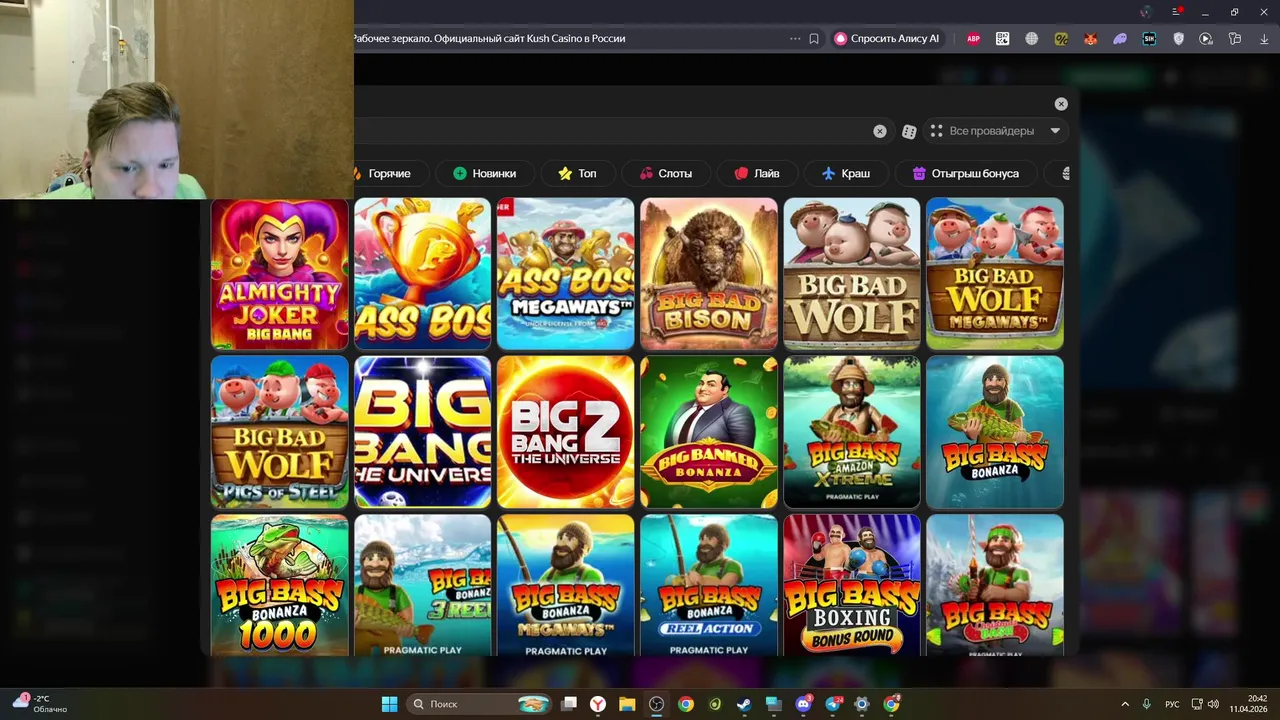Open the browser hamburger menu with red dot
Viewport: 1280px width, 720px height.
pyautogui.click(x=1177, y=12)
